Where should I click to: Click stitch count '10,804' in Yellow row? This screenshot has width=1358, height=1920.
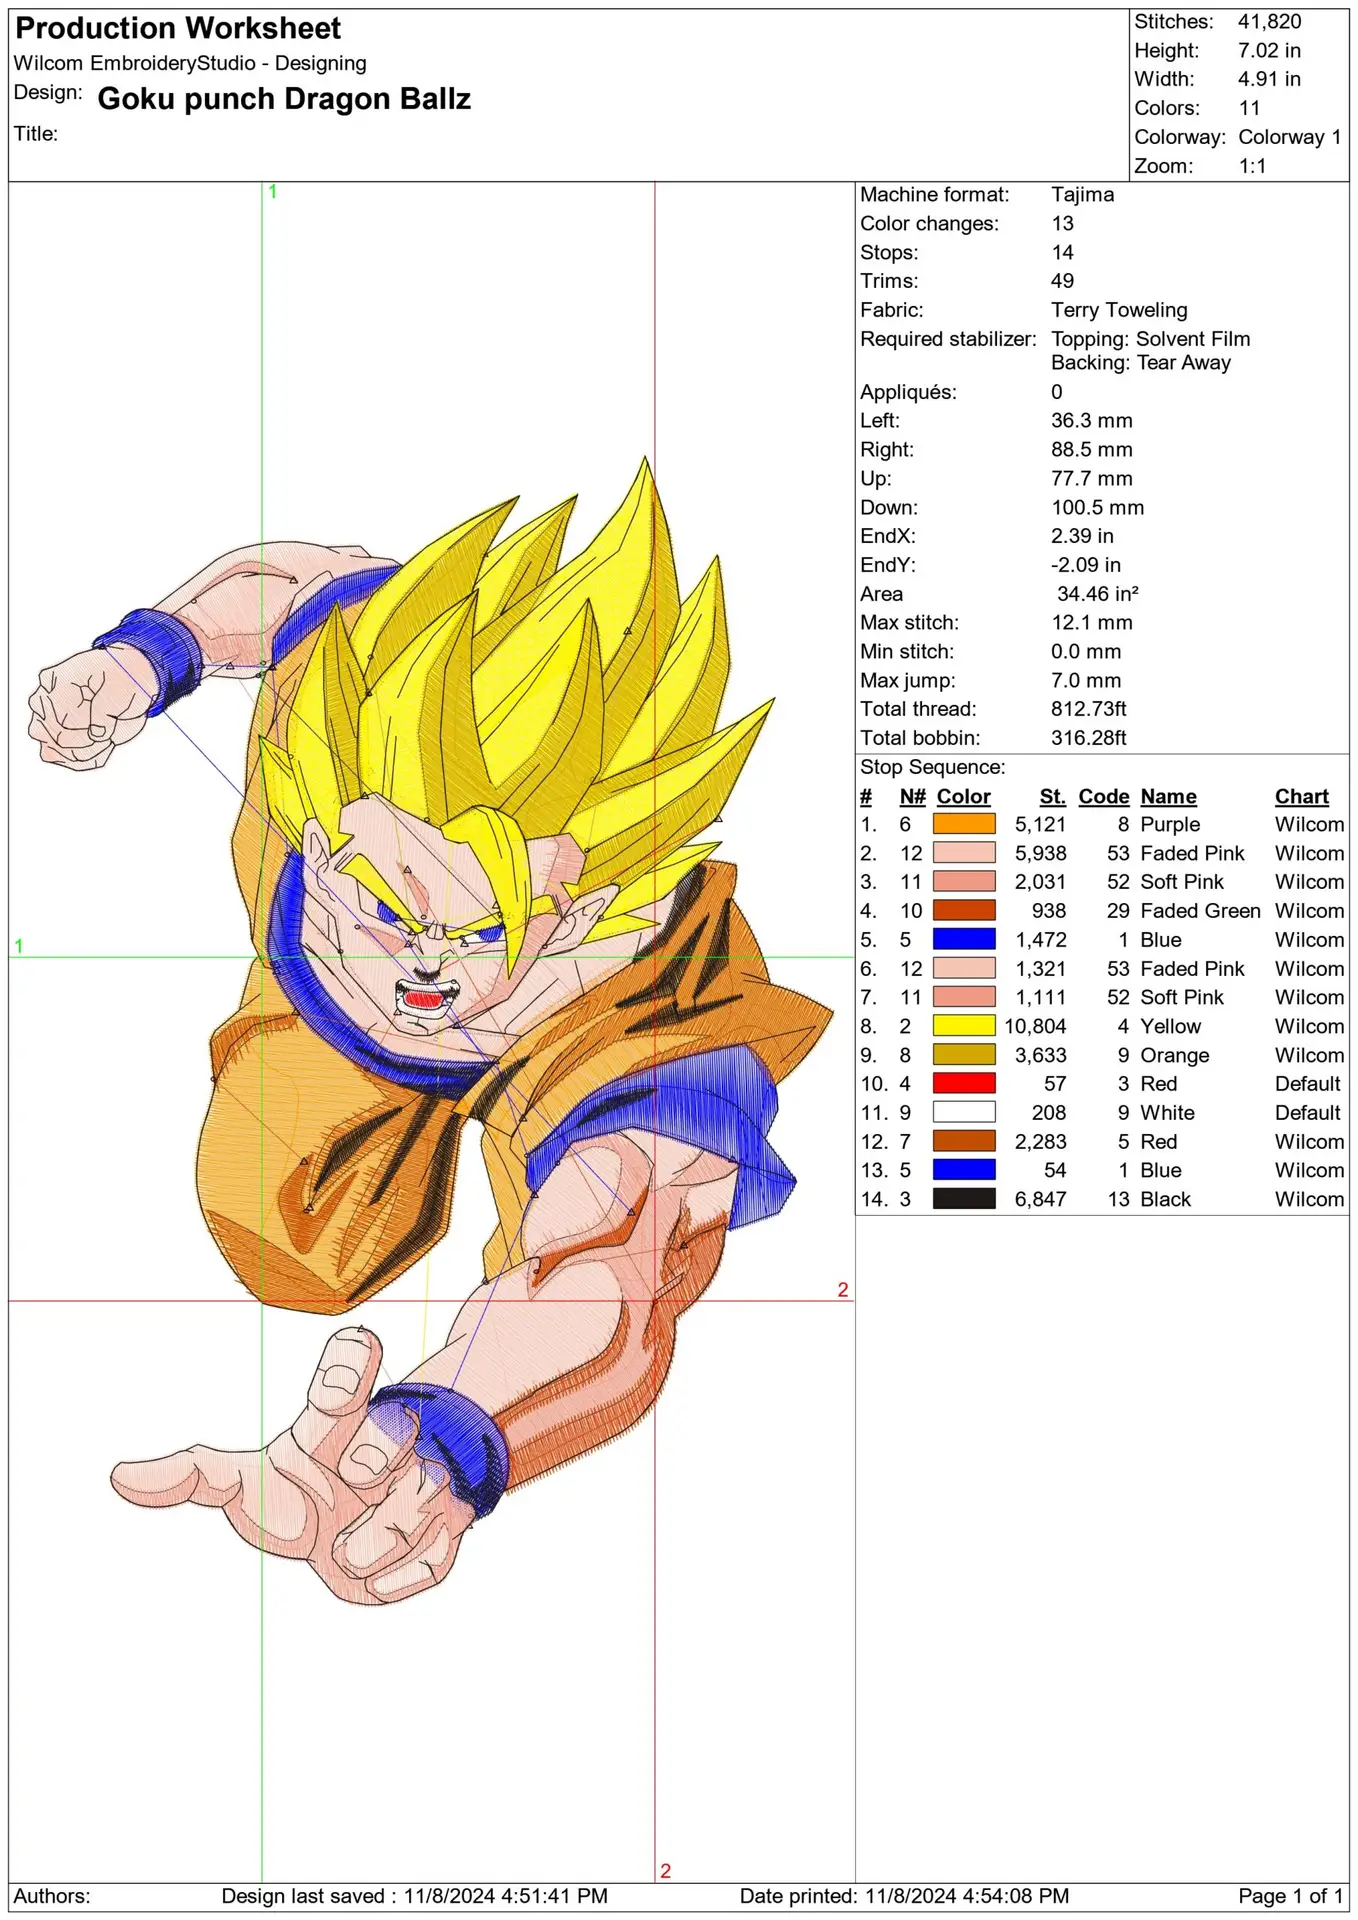(1035, 1026)
